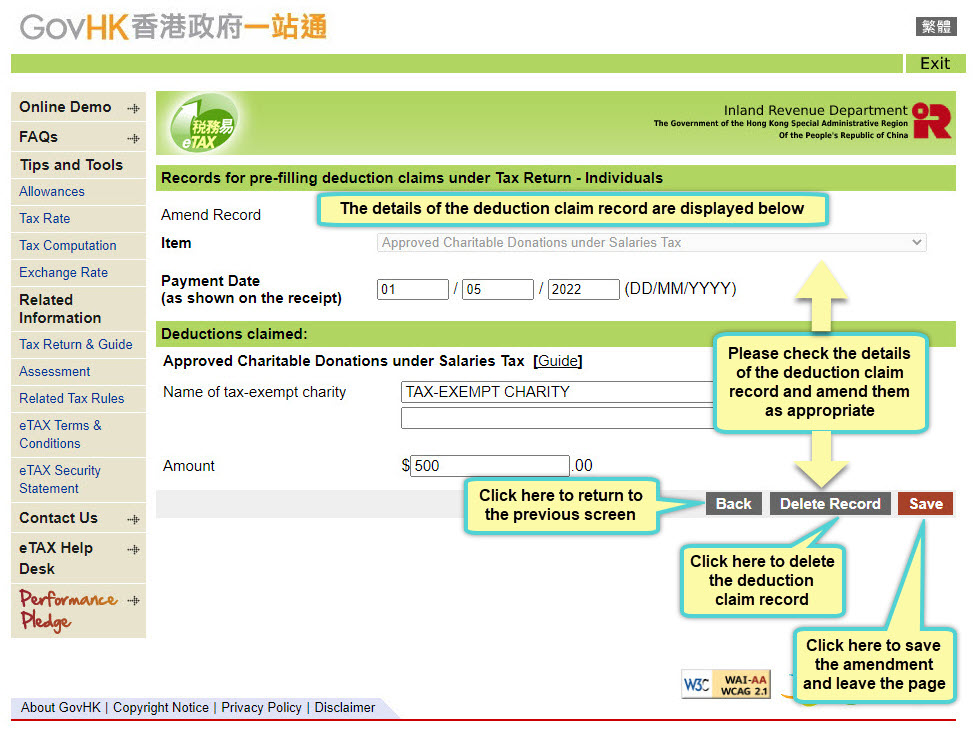
Task: Click the Tips and Tools heading
Action: coord(72,165)
